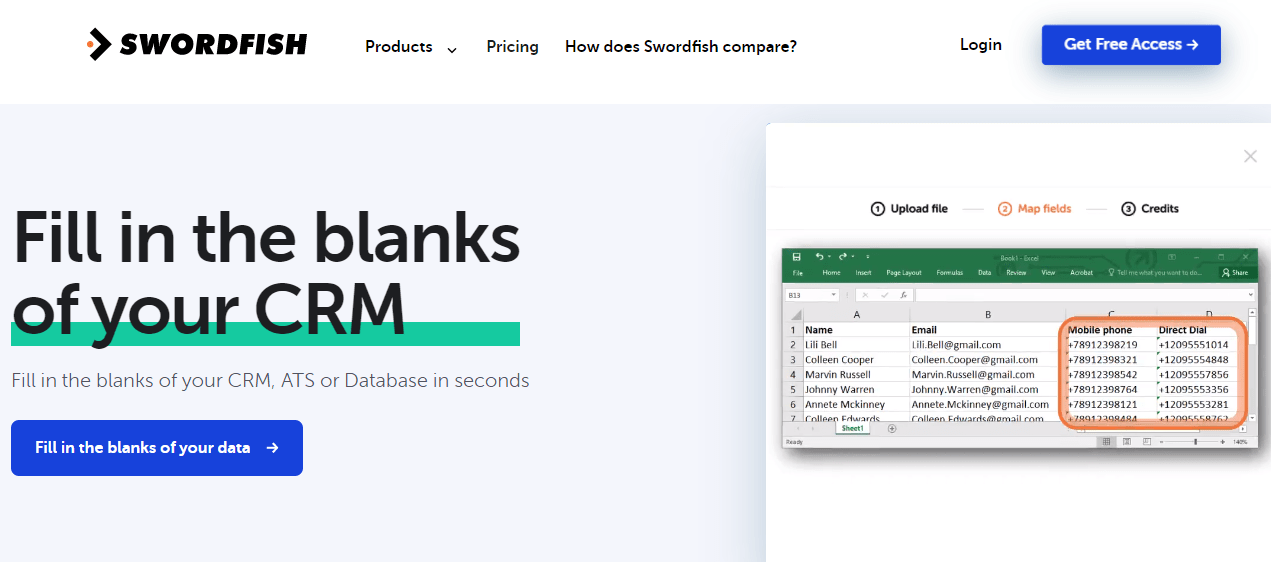This screenshot has width=1271, height=562.
Task: Click the Get Free Access button
Action: click(1131, 45)
